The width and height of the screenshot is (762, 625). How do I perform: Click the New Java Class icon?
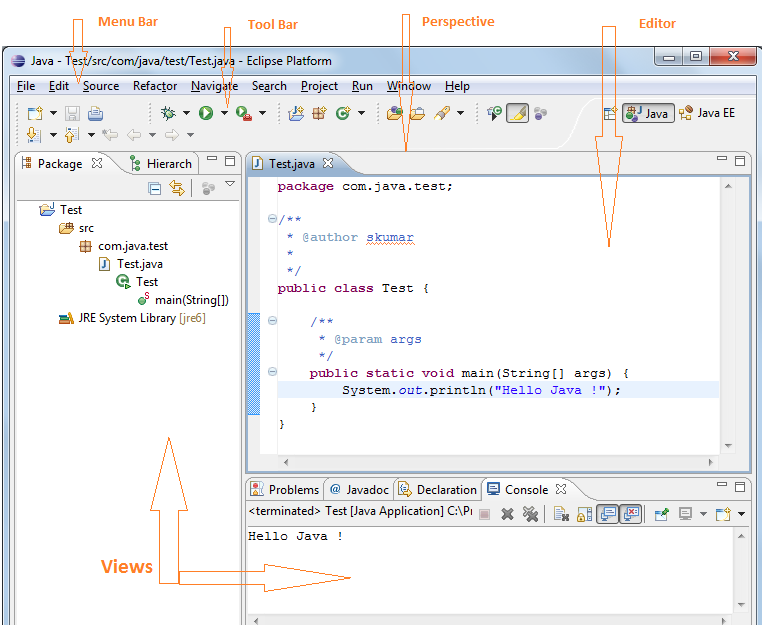tap(343, 113)
